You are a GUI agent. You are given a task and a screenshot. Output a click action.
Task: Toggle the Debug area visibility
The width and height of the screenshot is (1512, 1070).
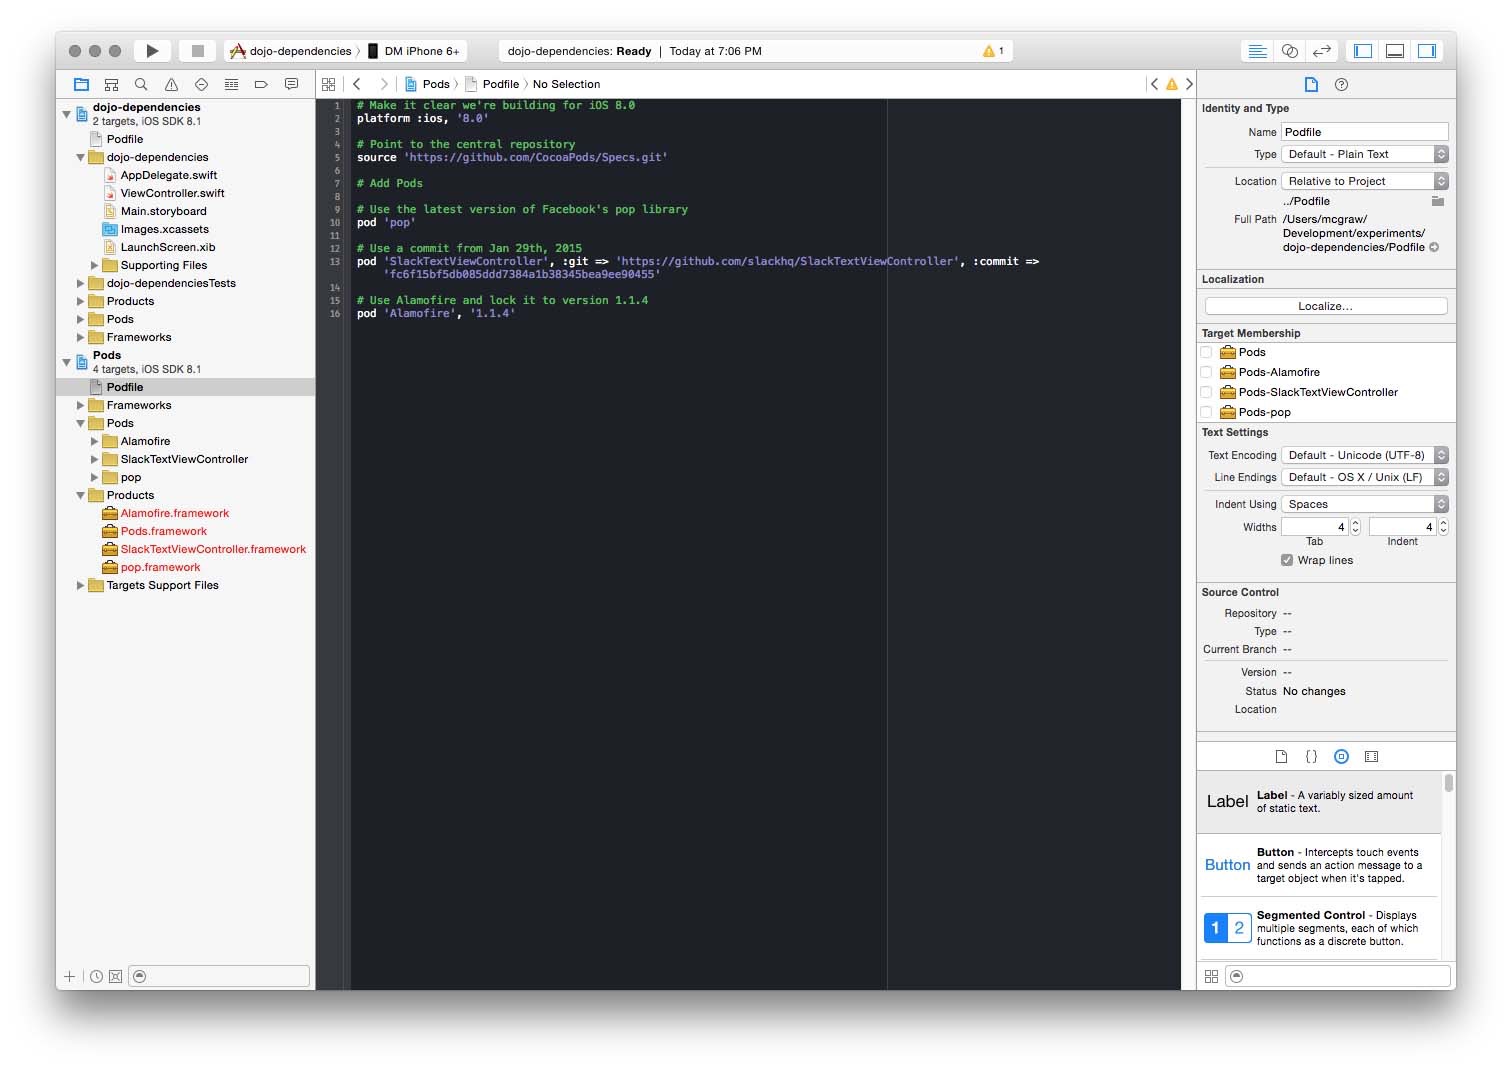[1395, 51]
